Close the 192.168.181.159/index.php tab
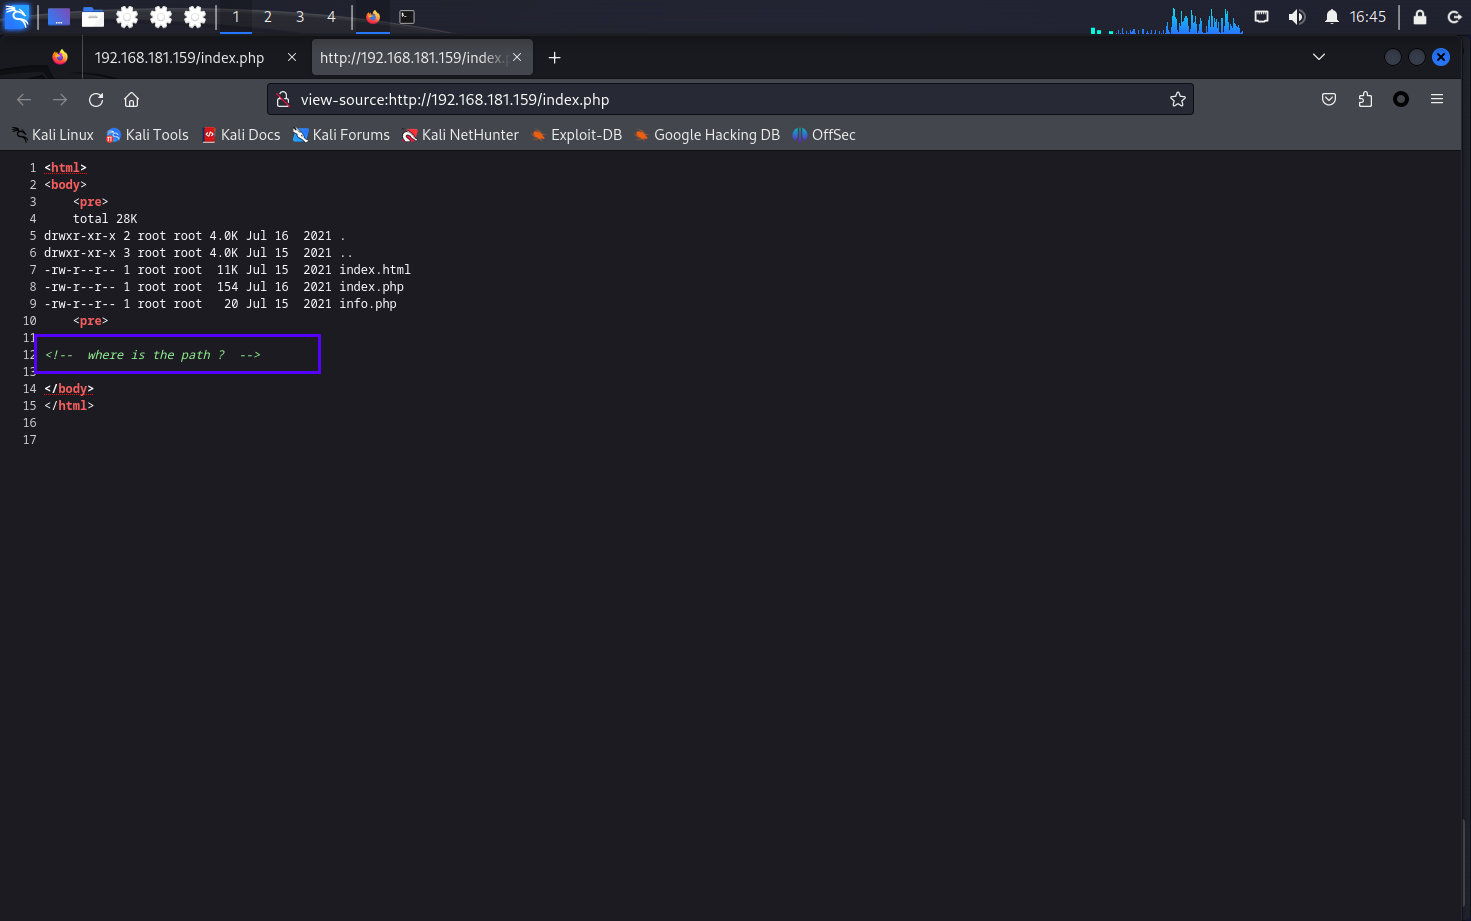 click(292, 57)
